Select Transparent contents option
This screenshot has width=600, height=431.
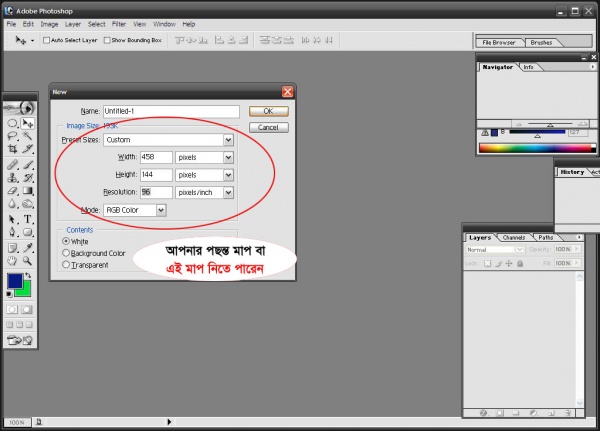tap(66, 264)
